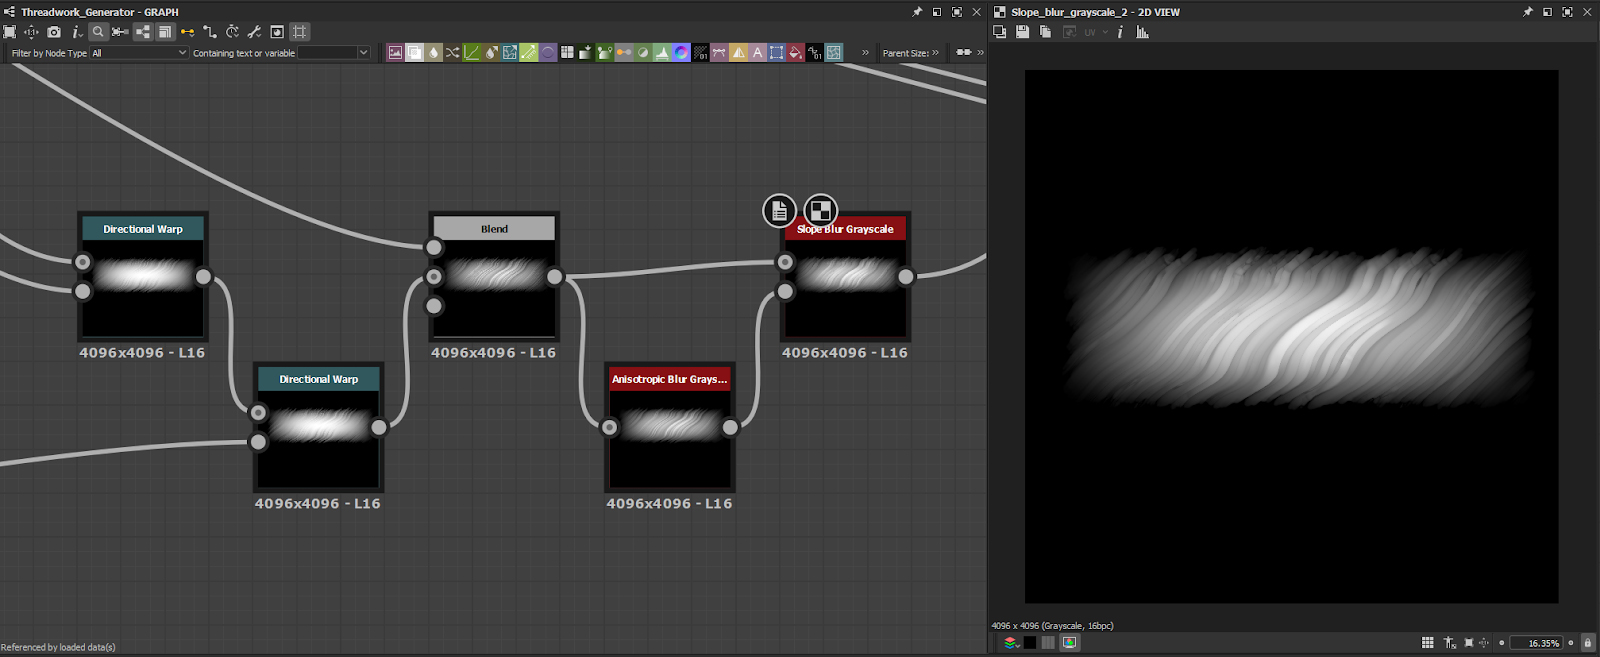Select the gray background color swatch

point(1048,642)
